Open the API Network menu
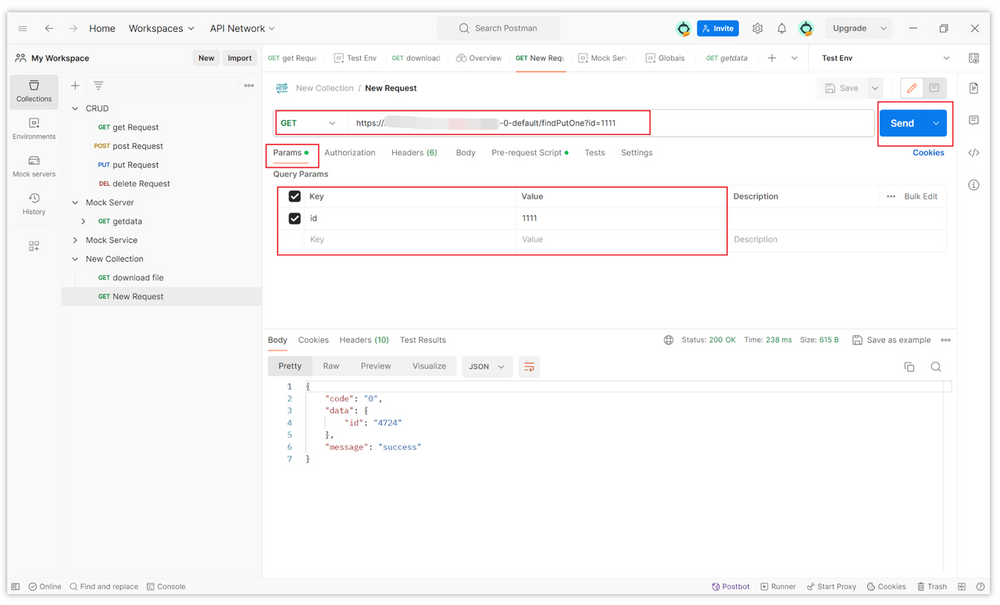The width and height of the screenshot is (1000, 605). 242,29
